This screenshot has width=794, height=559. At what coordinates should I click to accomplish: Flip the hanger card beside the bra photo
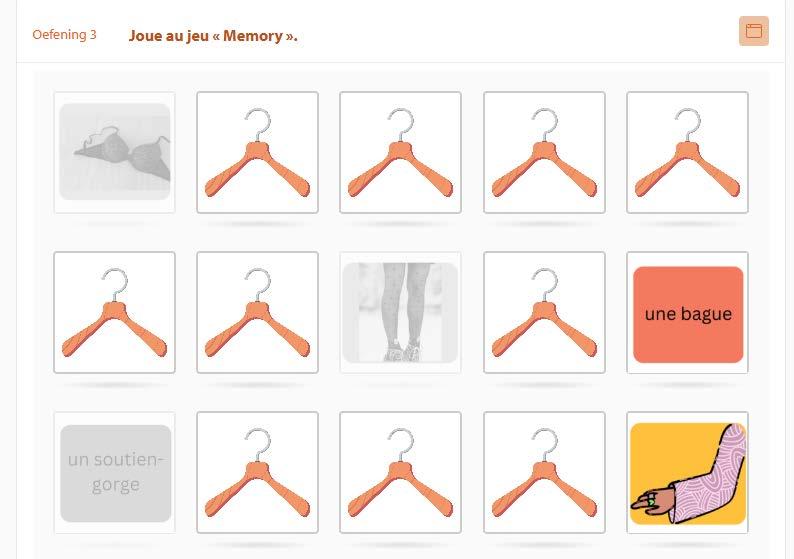click(x=257, y=152)
